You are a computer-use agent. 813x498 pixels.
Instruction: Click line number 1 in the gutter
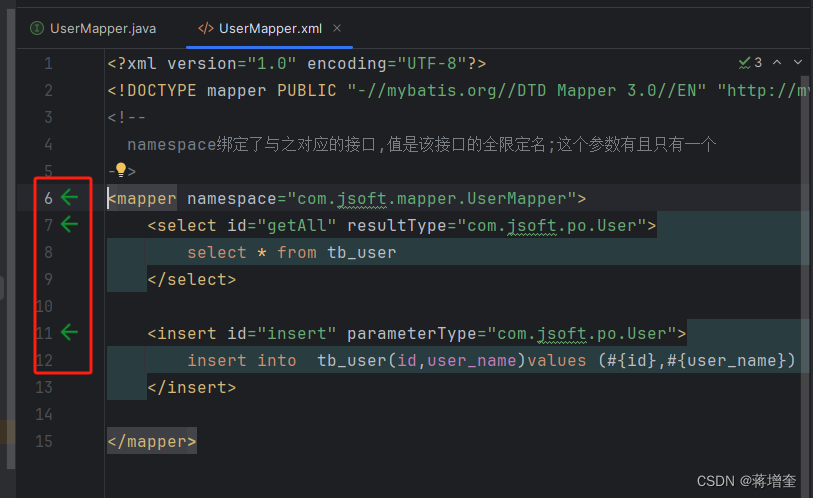point(48,64)
